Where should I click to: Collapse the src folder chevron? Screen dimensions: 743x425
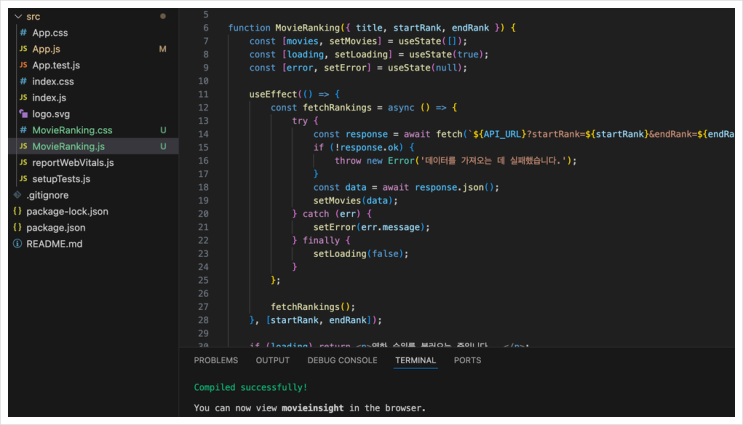point(18,17)
